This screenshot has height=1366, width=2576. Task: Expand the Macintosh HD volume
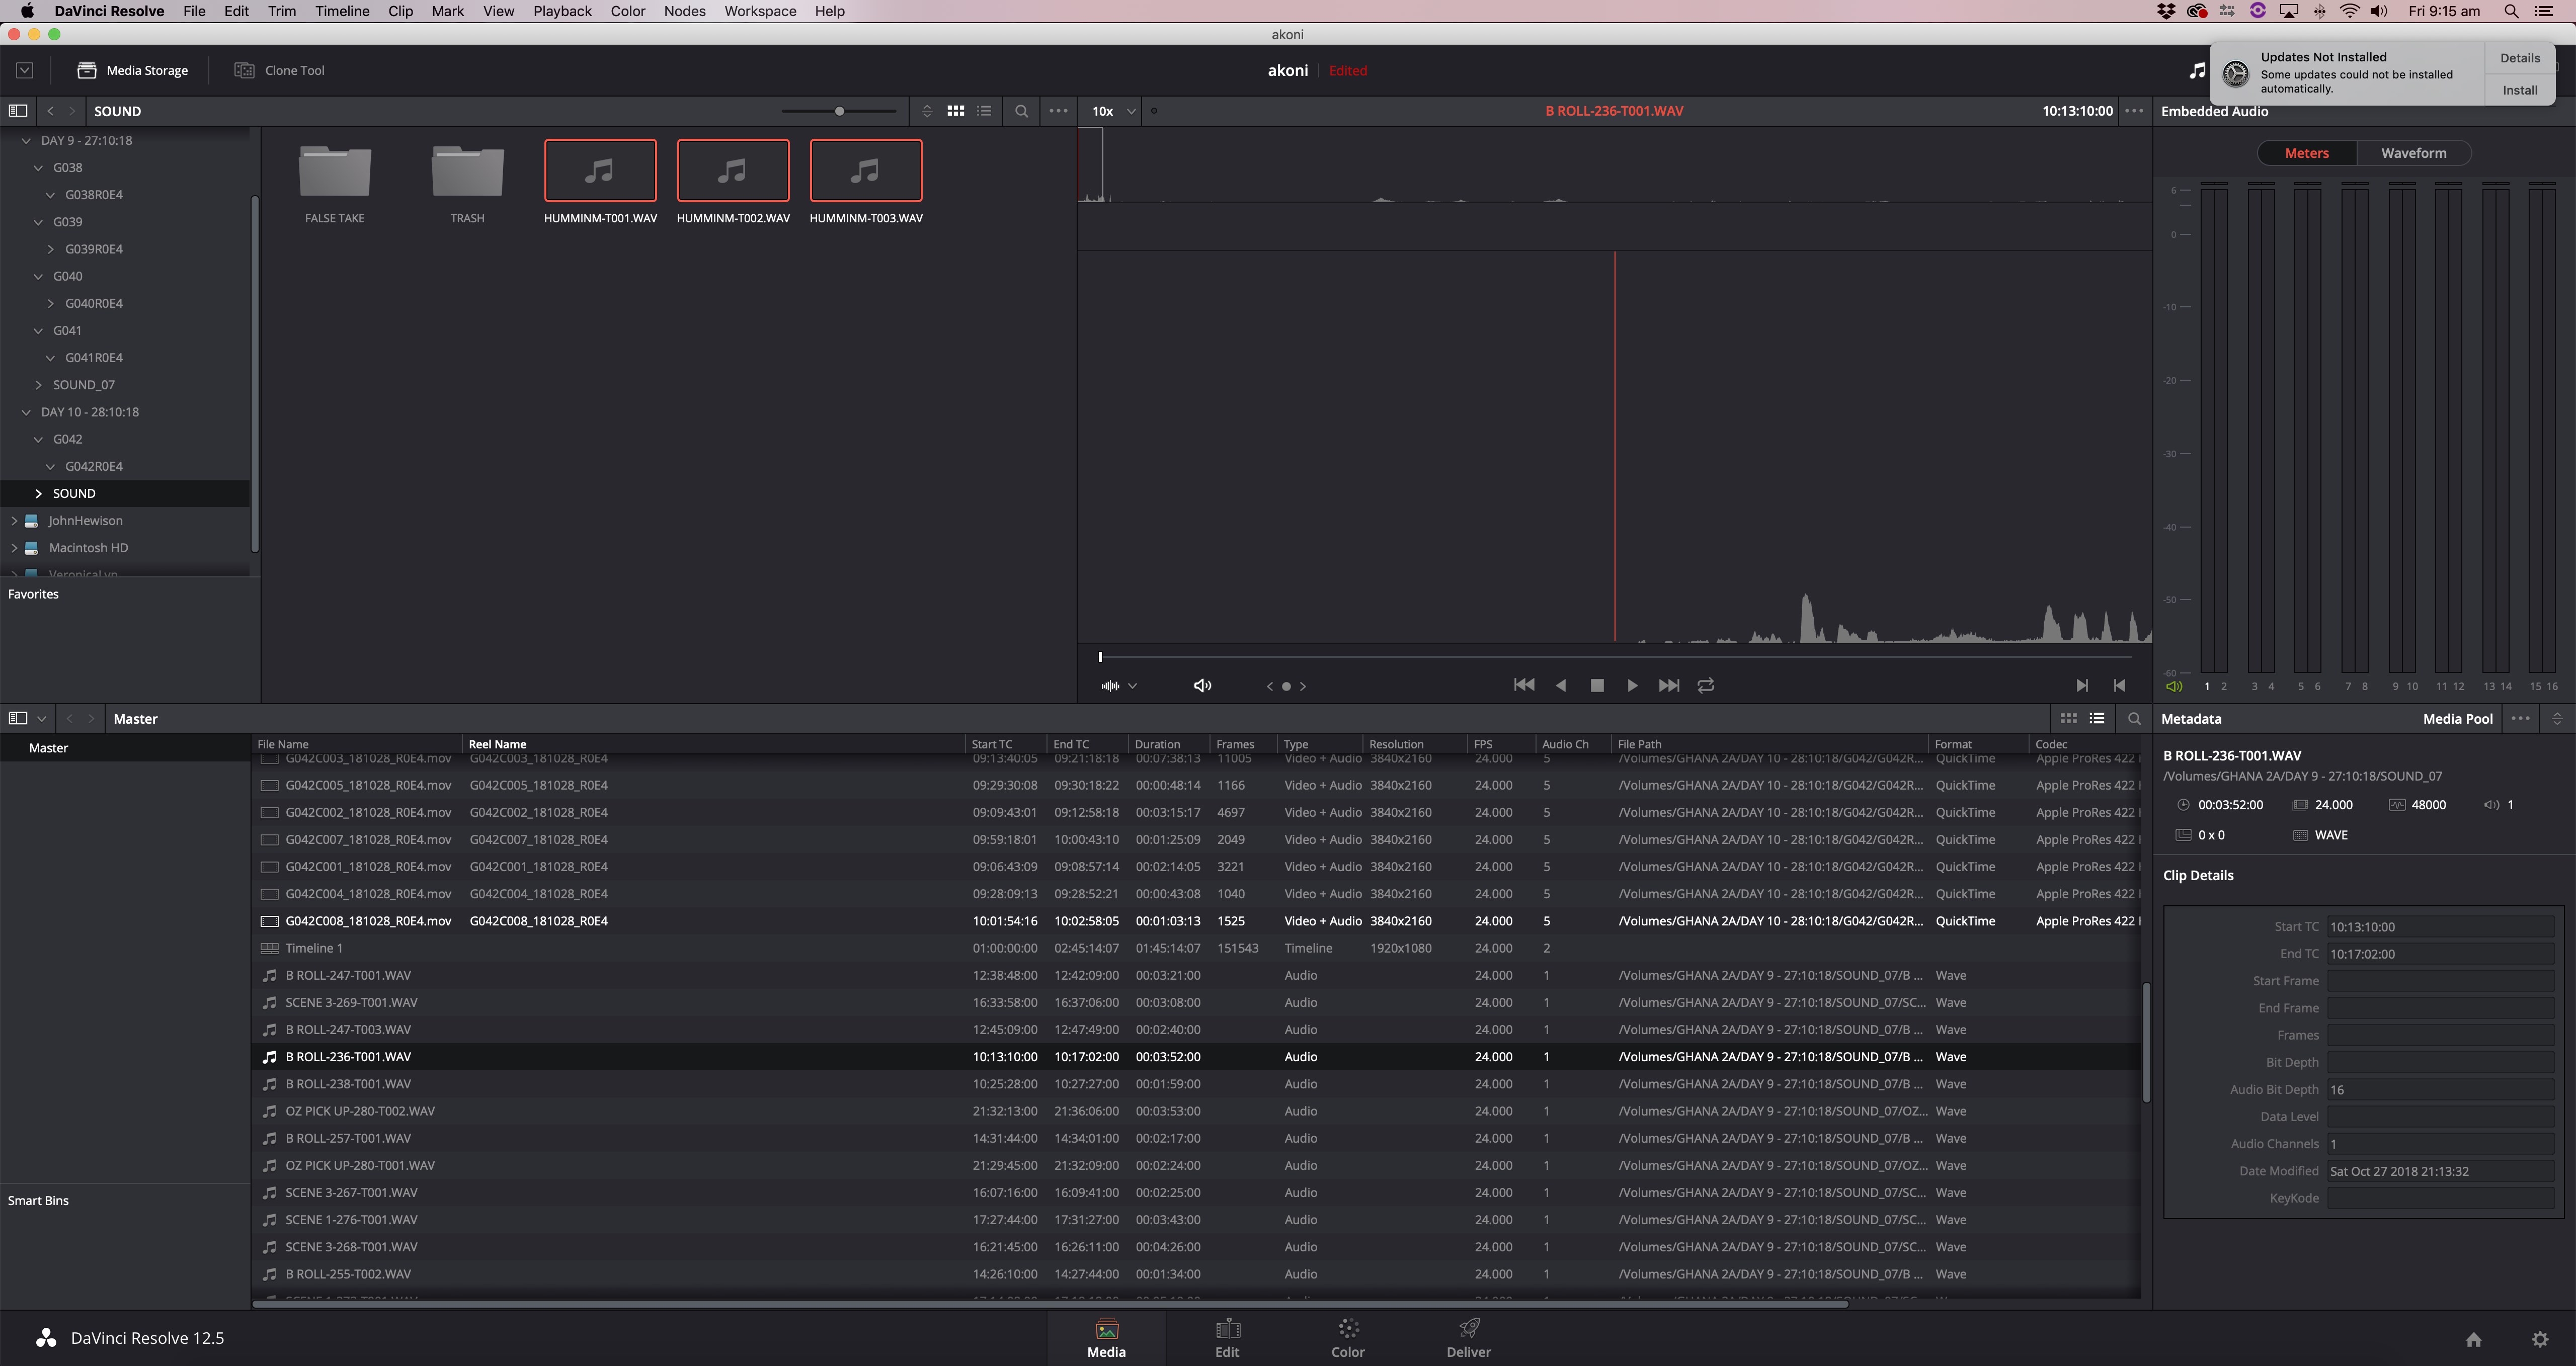click(14, 548)
